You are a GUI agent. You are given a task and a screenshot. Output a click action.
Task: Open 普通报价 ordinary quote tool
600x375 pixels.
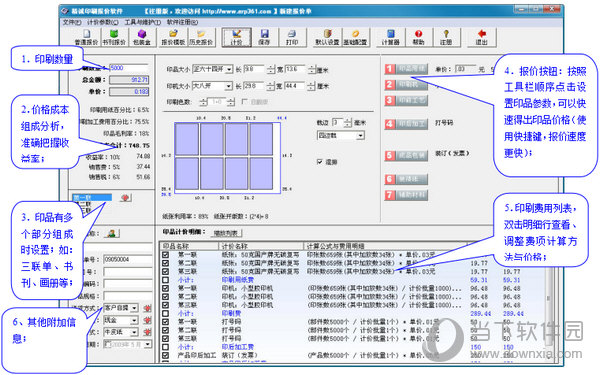pyautogui.click(x=86, y=38)
